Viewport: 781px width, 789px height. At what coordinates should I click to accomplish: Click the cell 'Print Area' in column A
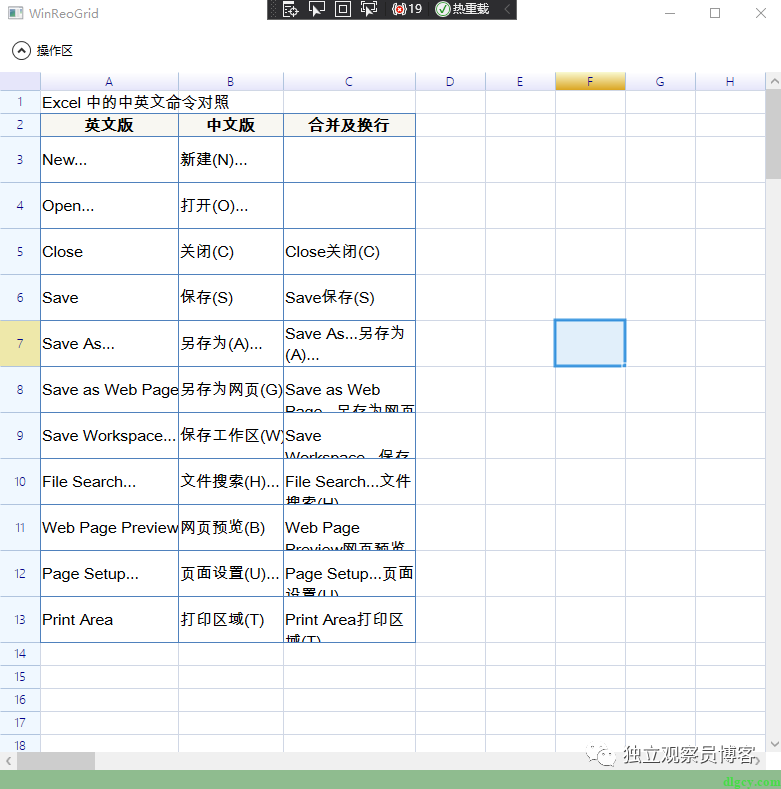109,619
